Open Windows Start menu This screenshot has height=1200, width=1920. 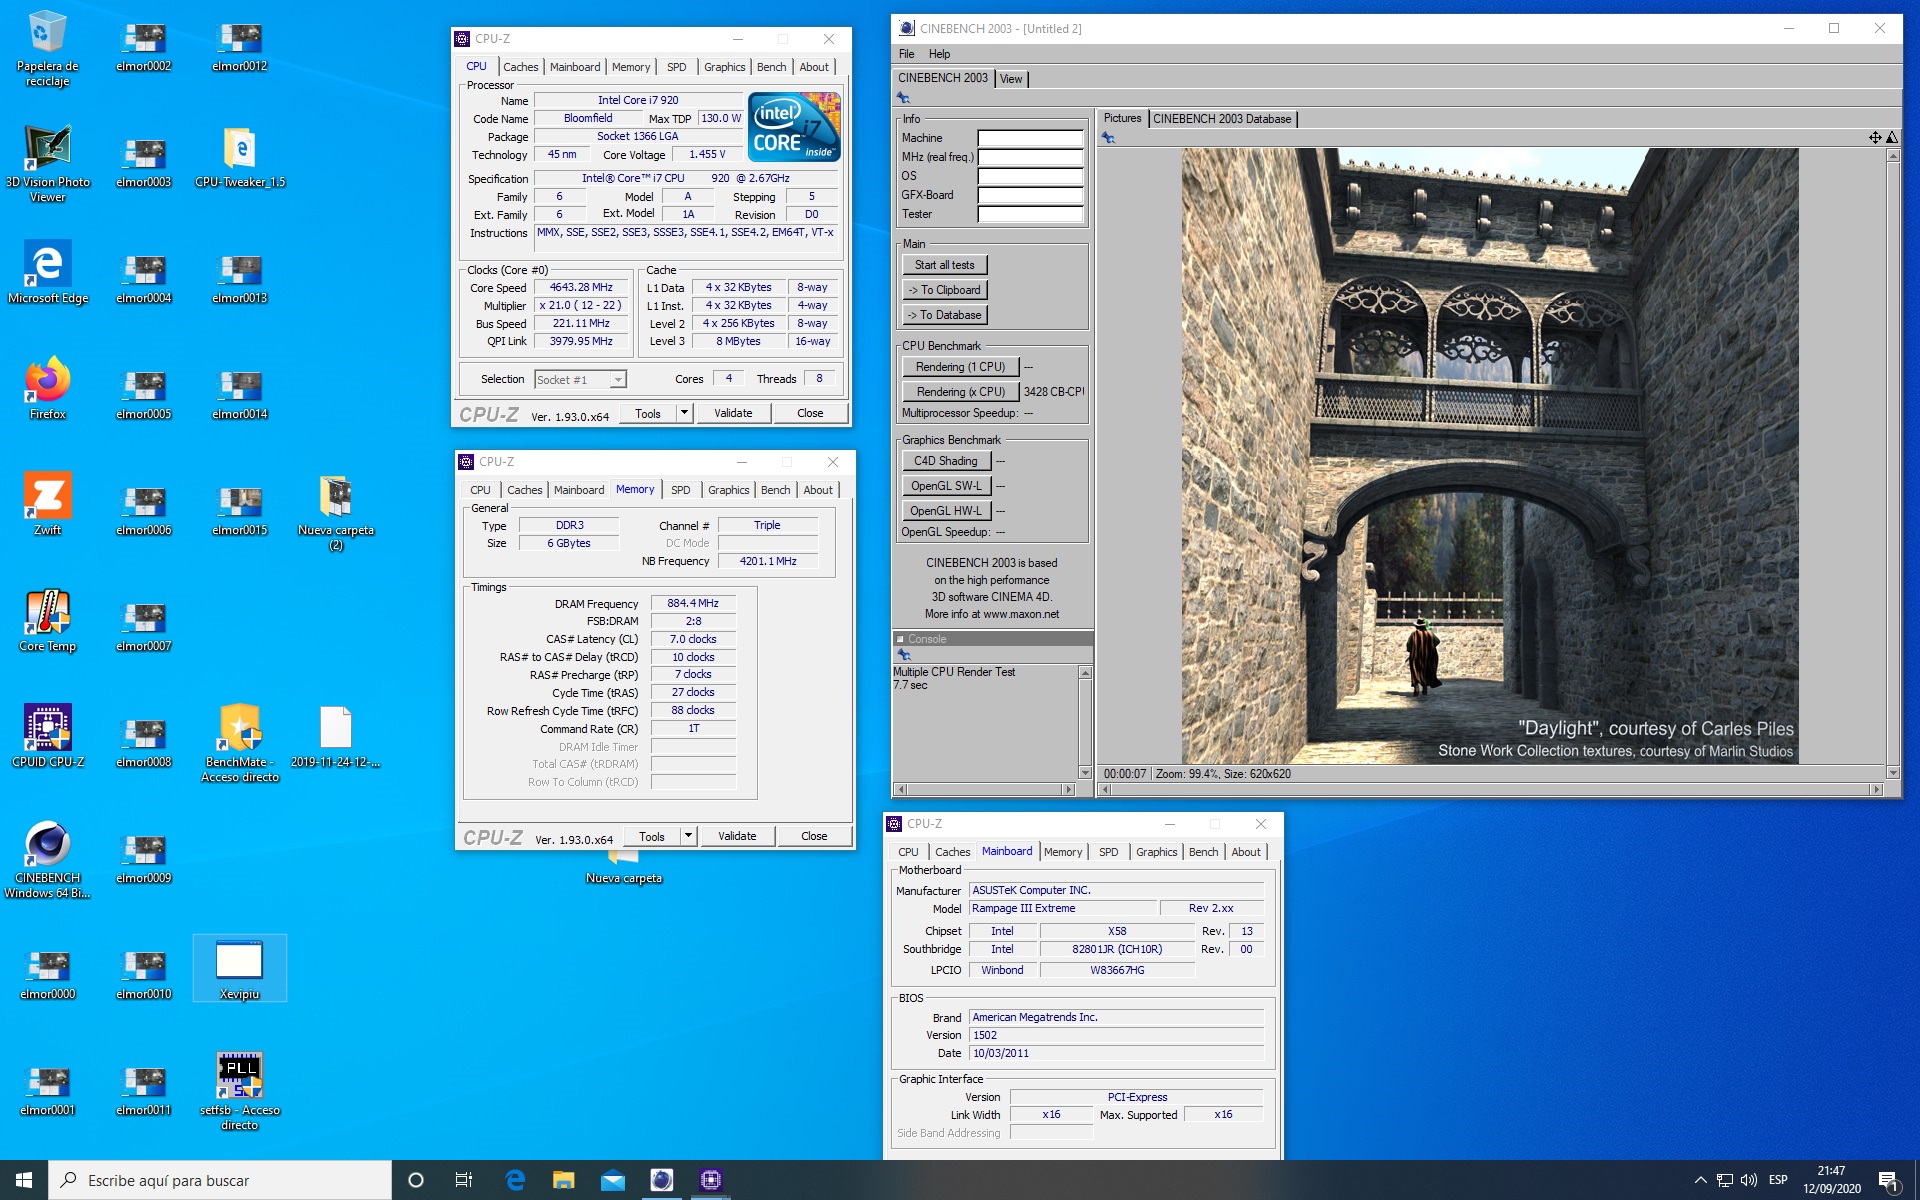pyautogui.click(x=24, y=1180)
